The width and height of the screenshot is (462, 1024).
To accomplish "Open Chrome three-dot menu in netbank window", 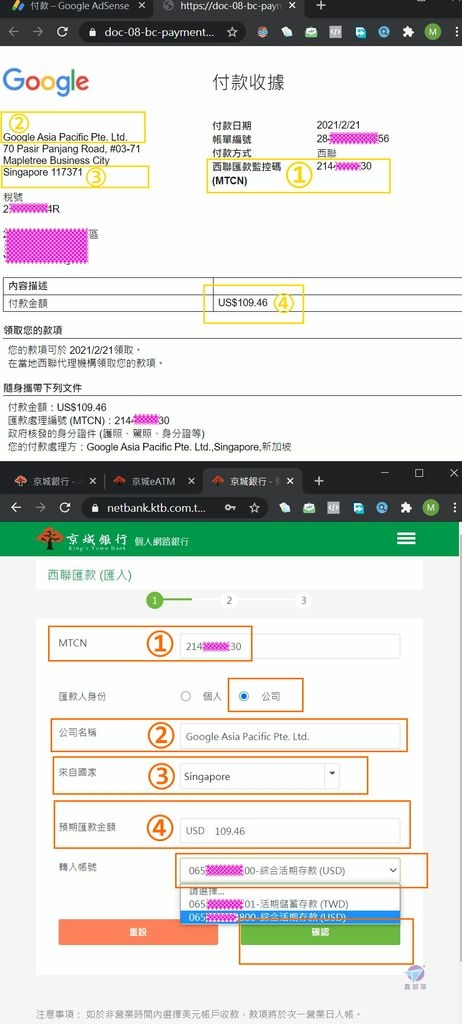I will 454,507.
